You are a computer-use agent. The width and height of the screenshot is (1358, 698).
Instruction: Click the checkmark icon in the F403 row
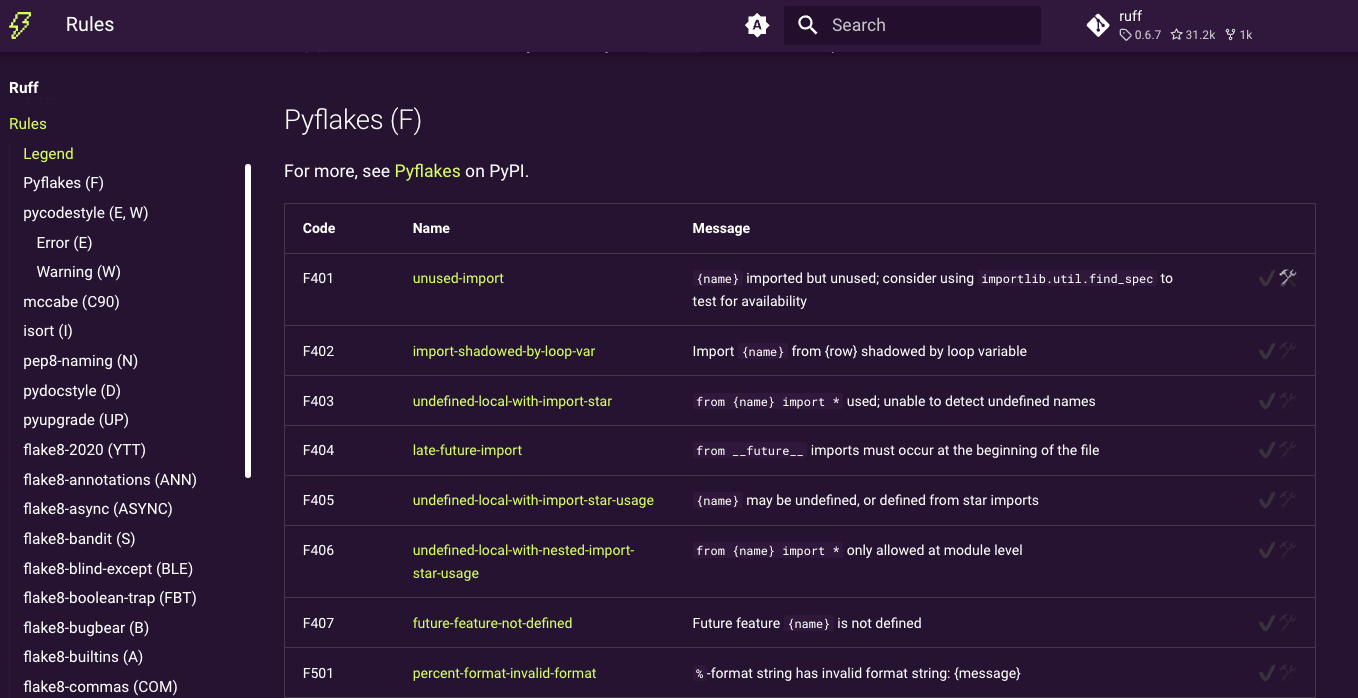coord(1267,401)
